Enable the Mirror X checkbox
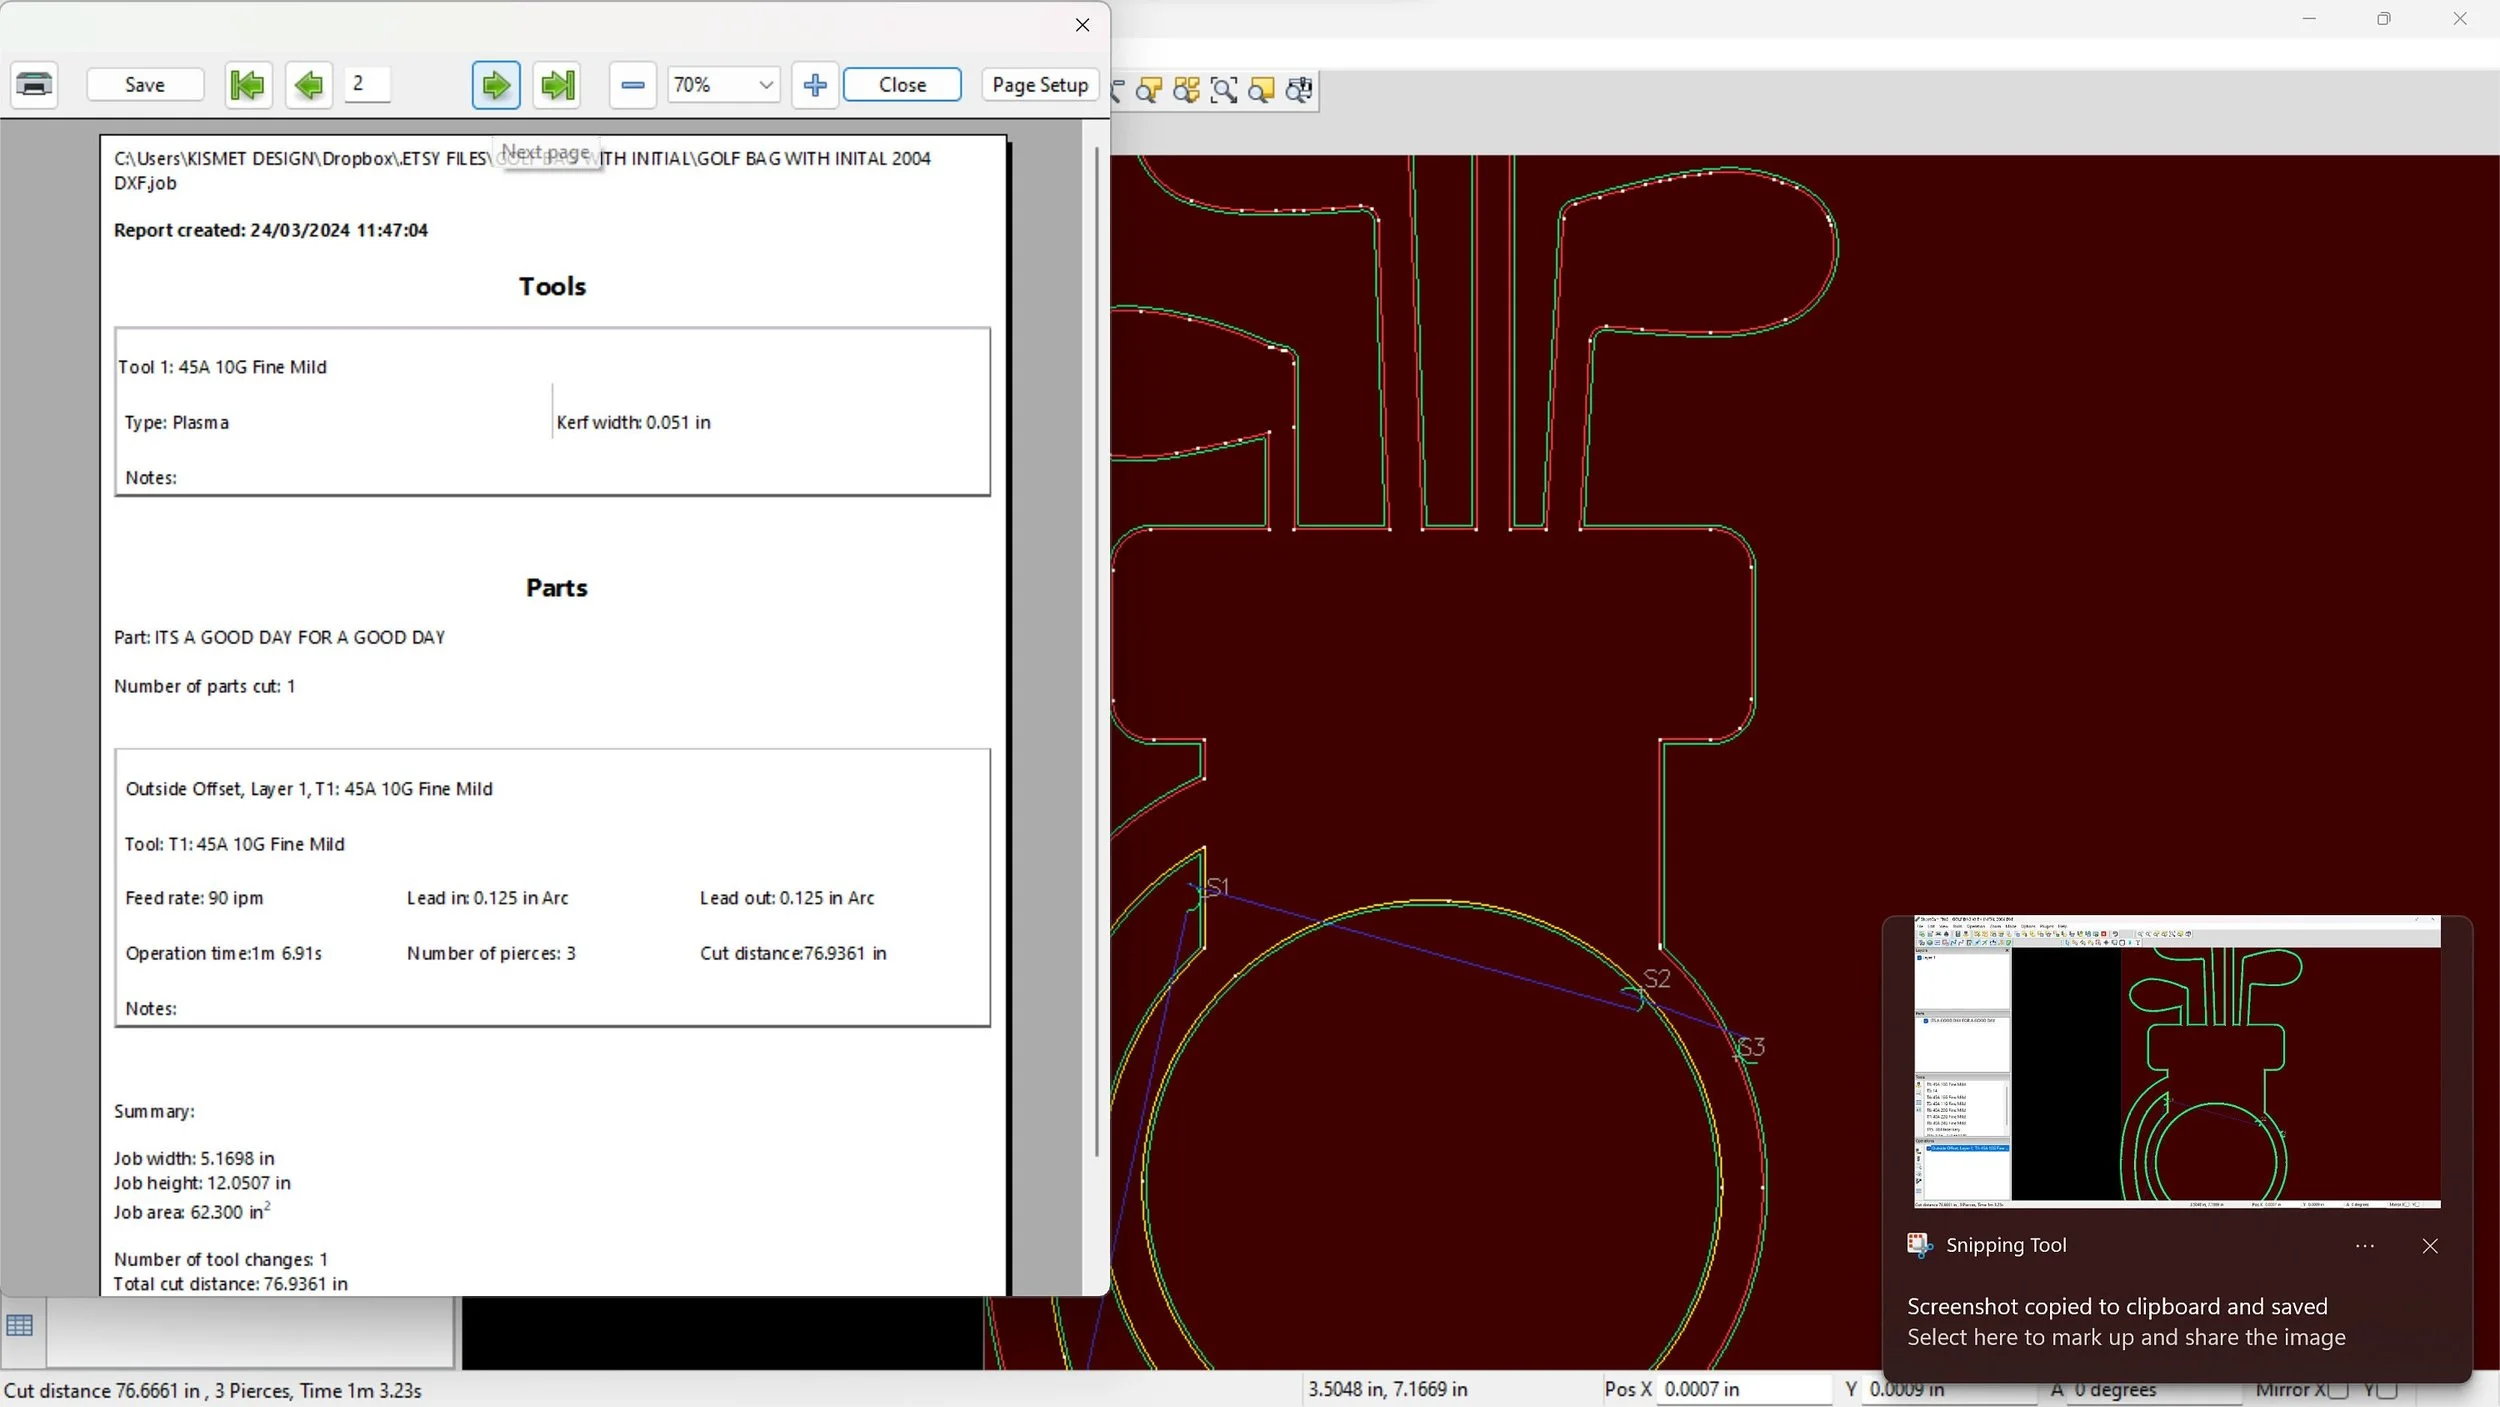The height and width of the screenshot is (1407, 2500). [x=2338, y=1390]
